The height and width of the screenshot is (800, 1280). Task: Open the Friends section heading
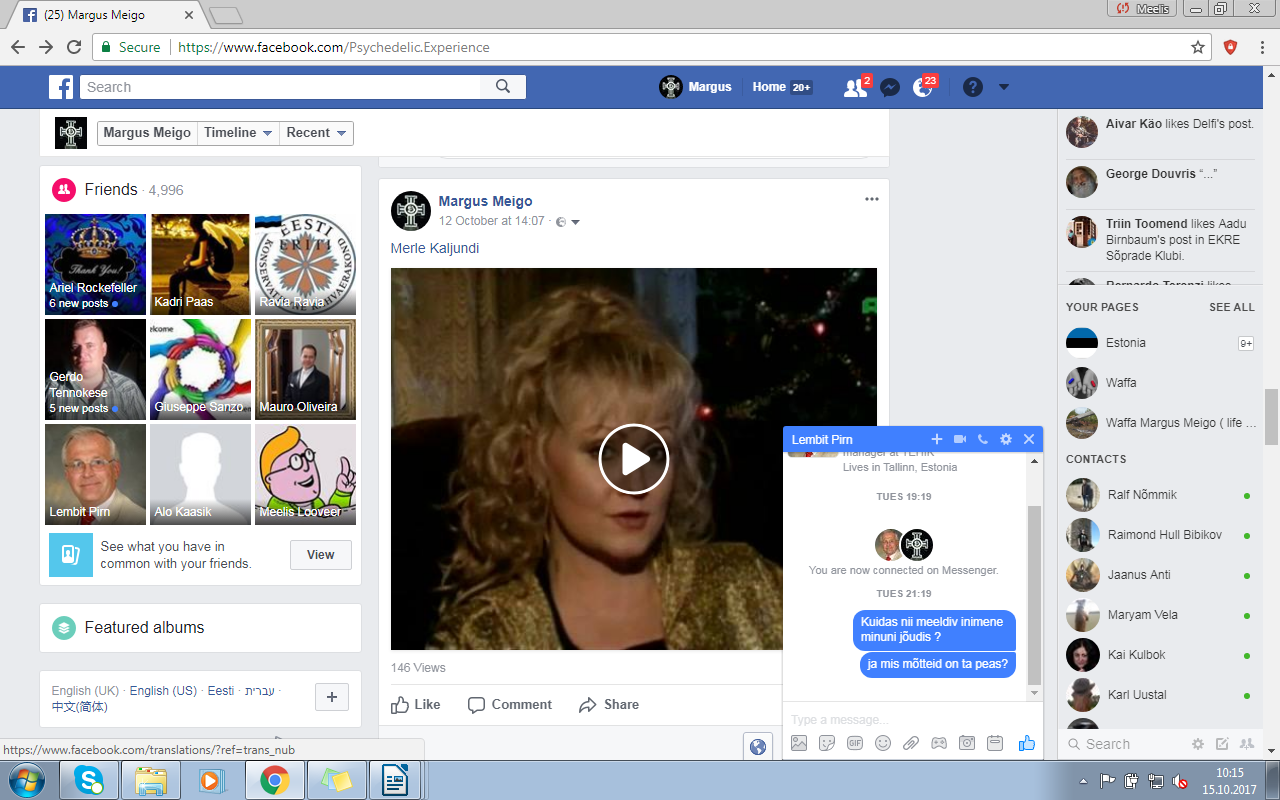[x=111, y=189]
